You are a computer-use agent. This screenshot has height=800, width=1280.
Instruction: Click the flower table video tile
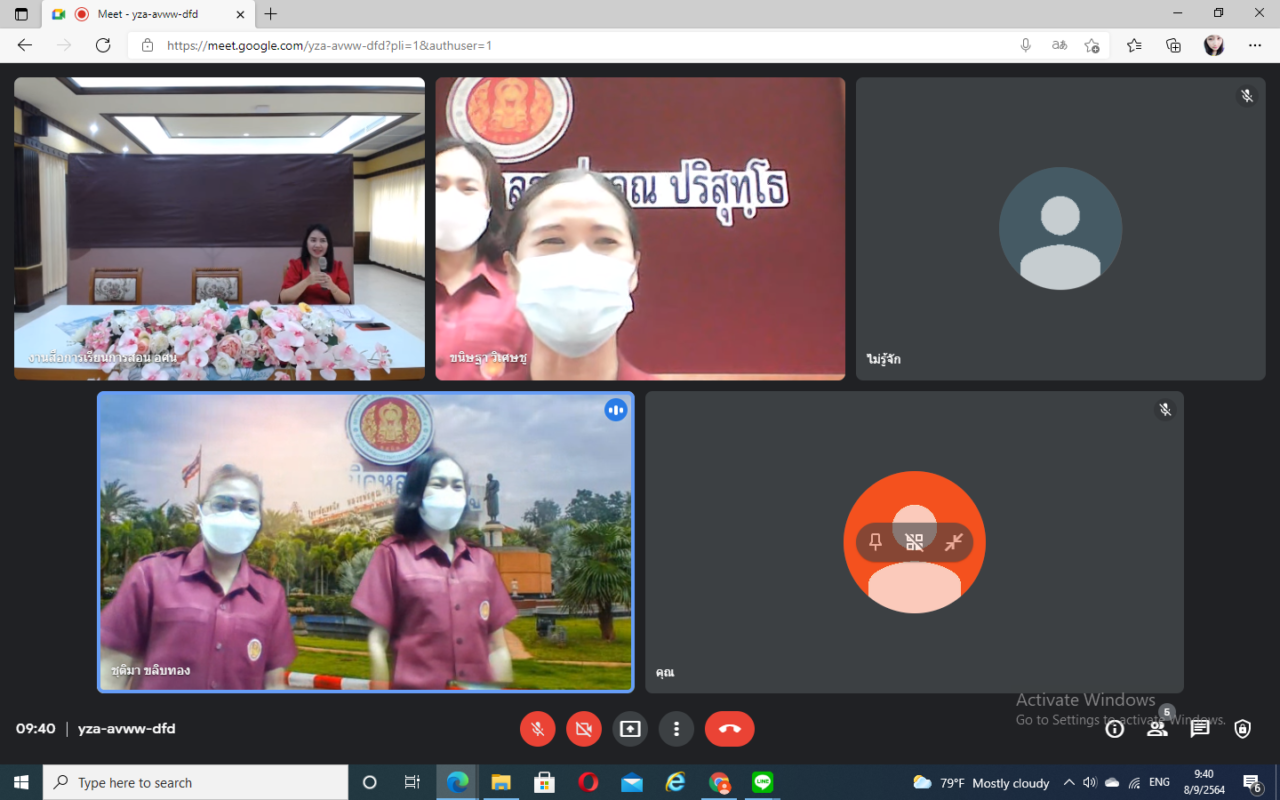(x=219, y=228)
